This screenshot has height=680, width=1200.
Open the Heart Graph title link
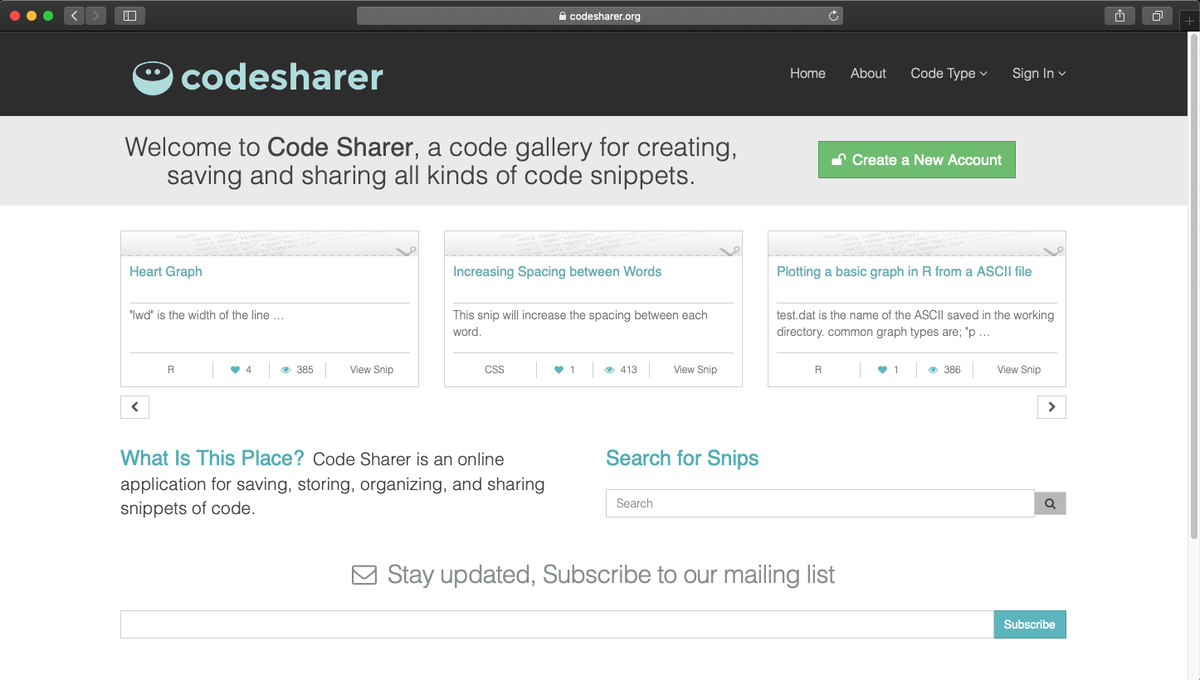click(166, 272)
